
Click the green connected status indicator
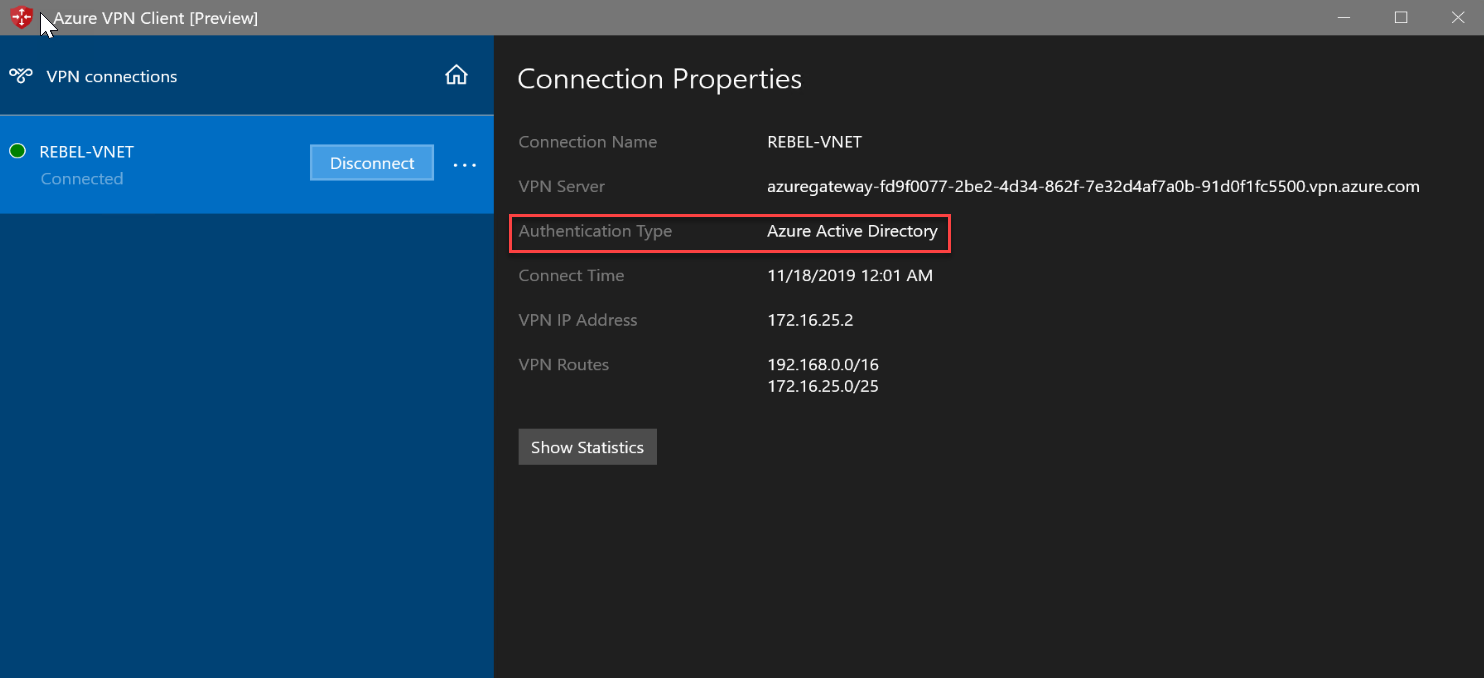[x=17, y=151]
